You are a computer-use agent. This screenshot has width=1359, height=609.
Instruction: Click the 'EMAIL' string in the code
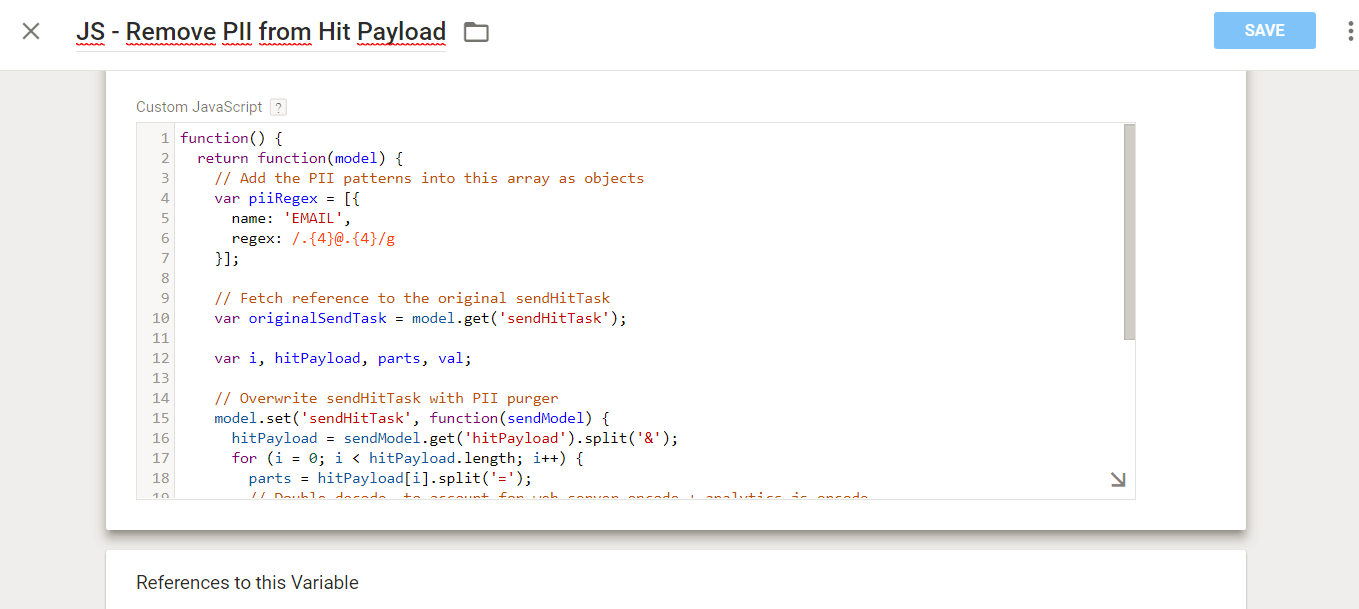(x=318, y=218)
